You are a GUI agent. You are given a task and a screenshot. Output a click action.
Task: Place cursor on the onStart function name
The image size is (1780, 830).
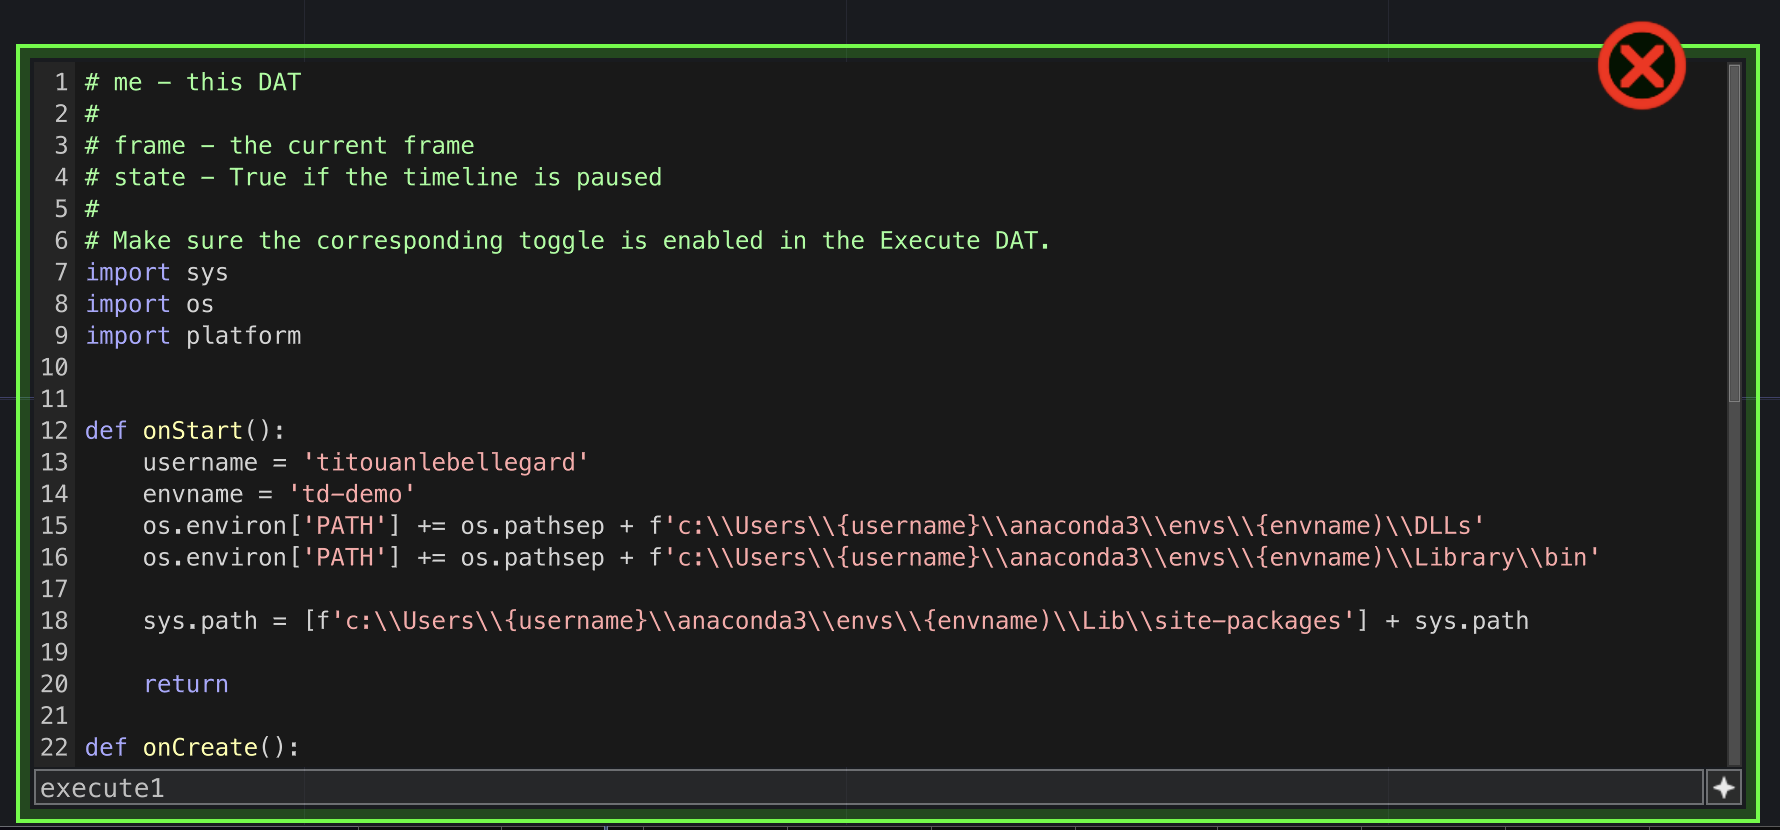click(x=192, y=431)
